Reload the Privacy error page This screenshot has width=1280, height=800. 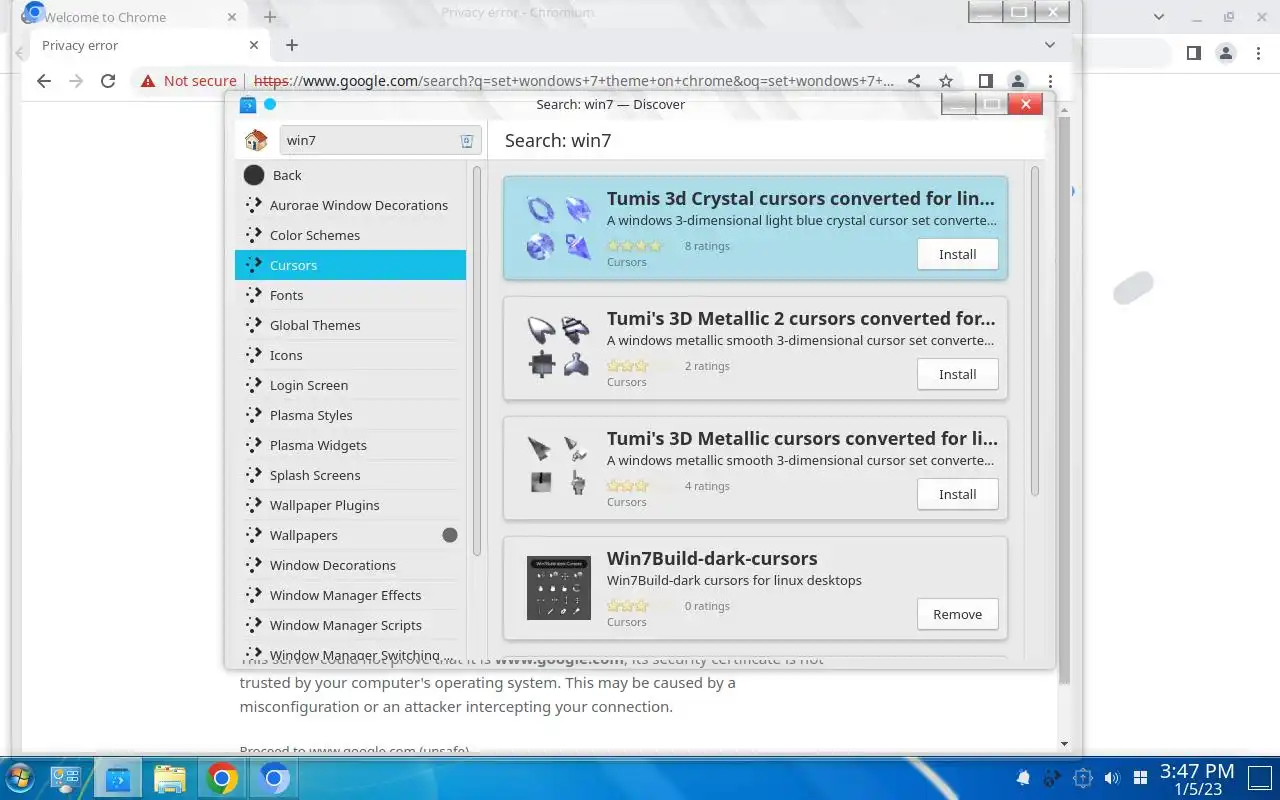108,81
